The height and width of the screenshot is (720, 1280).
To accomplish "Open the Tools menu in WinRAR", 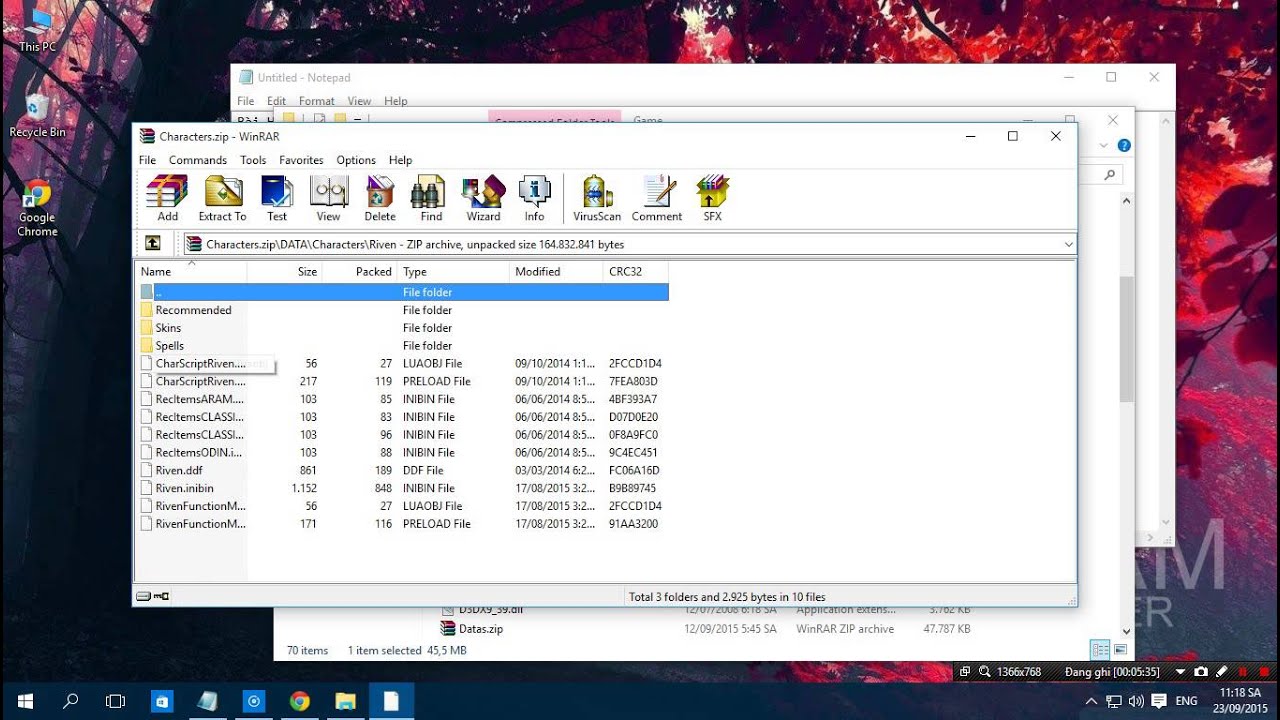I will point(253,160).
